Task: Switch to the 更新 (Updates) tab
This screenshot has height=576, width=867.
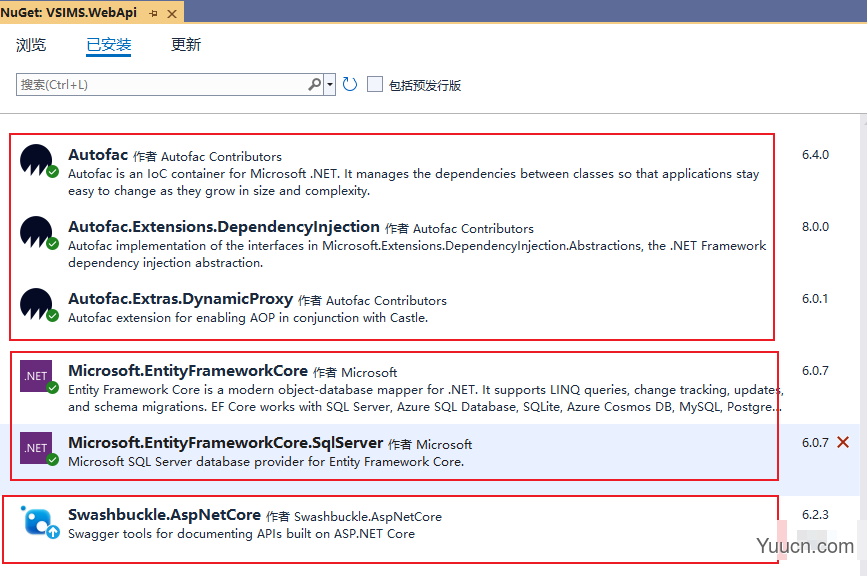Action: [x=186, y=45]
